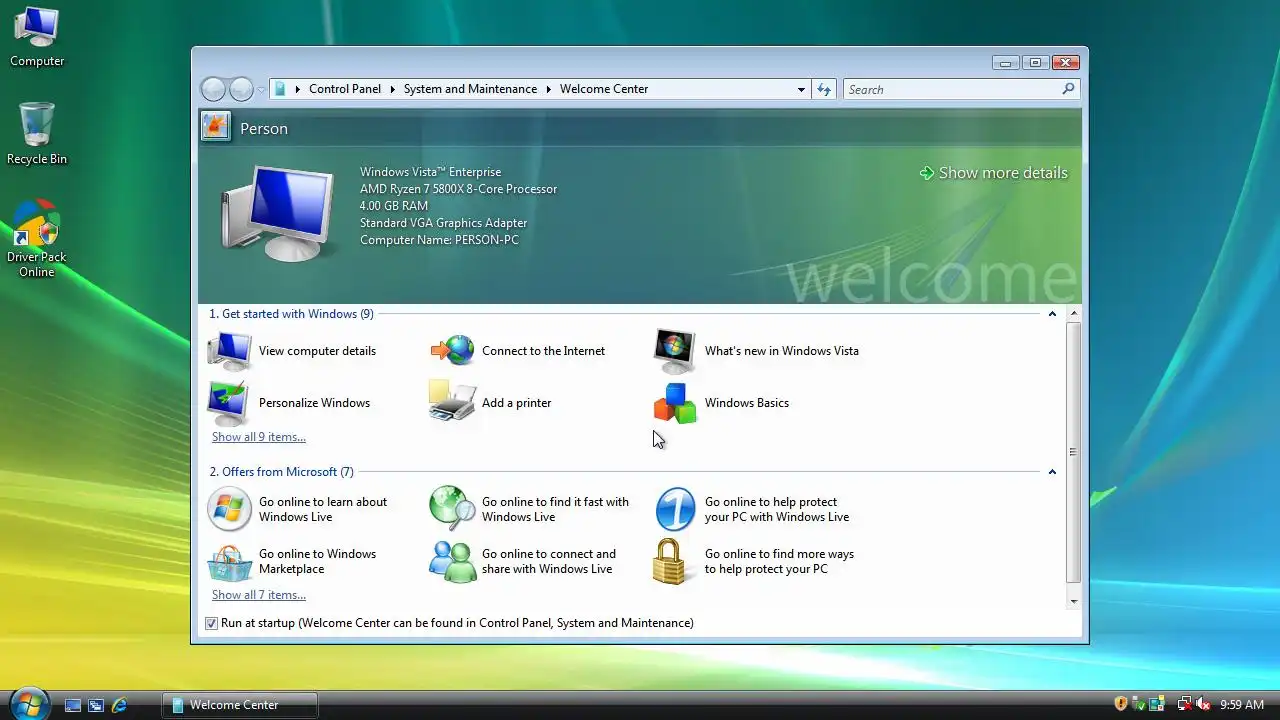Image resolution: width=1280 pixels, height=720 pixels.
Task: Click '4.00 GB RAM' text
Action: (x=394, y=206)
